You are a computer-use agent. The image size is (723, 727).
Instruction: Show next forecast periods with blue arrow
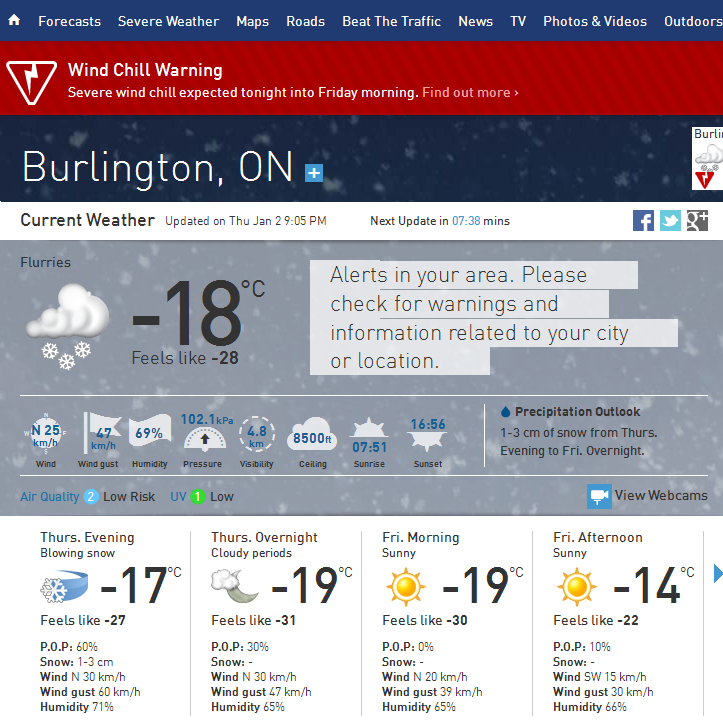pyautogui.click(x=718, y=574)
